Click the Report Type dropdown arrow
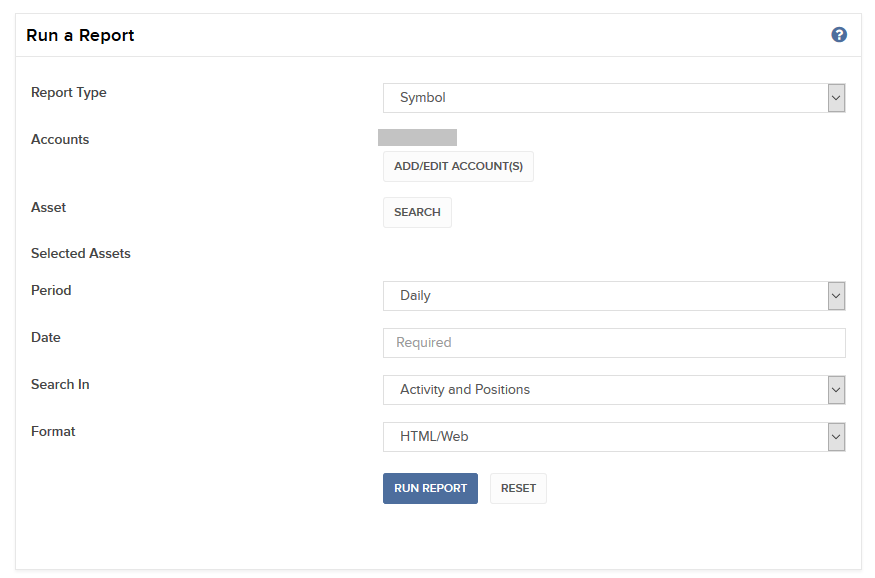 [x=835, y=97]
